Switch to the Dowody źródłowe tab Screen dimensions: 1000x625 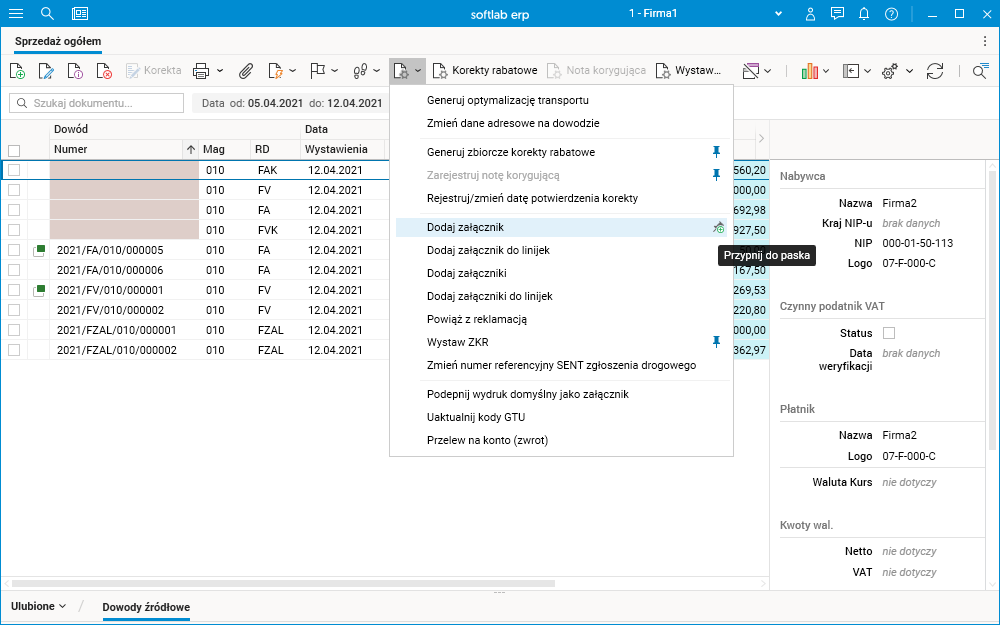[x=146, y=607]
